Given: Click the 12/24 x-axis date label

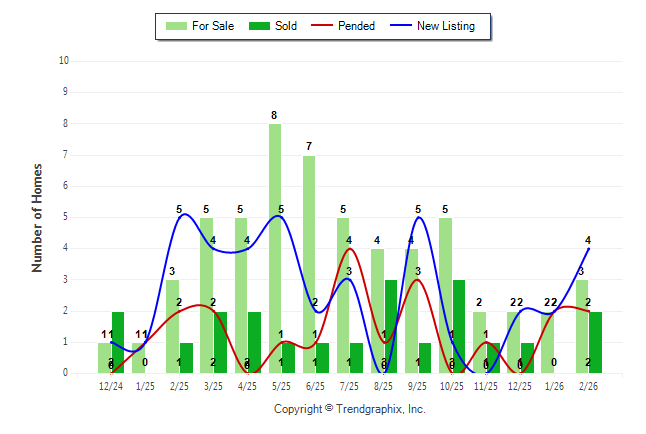Looking at the screenshot, I should 111,385.
